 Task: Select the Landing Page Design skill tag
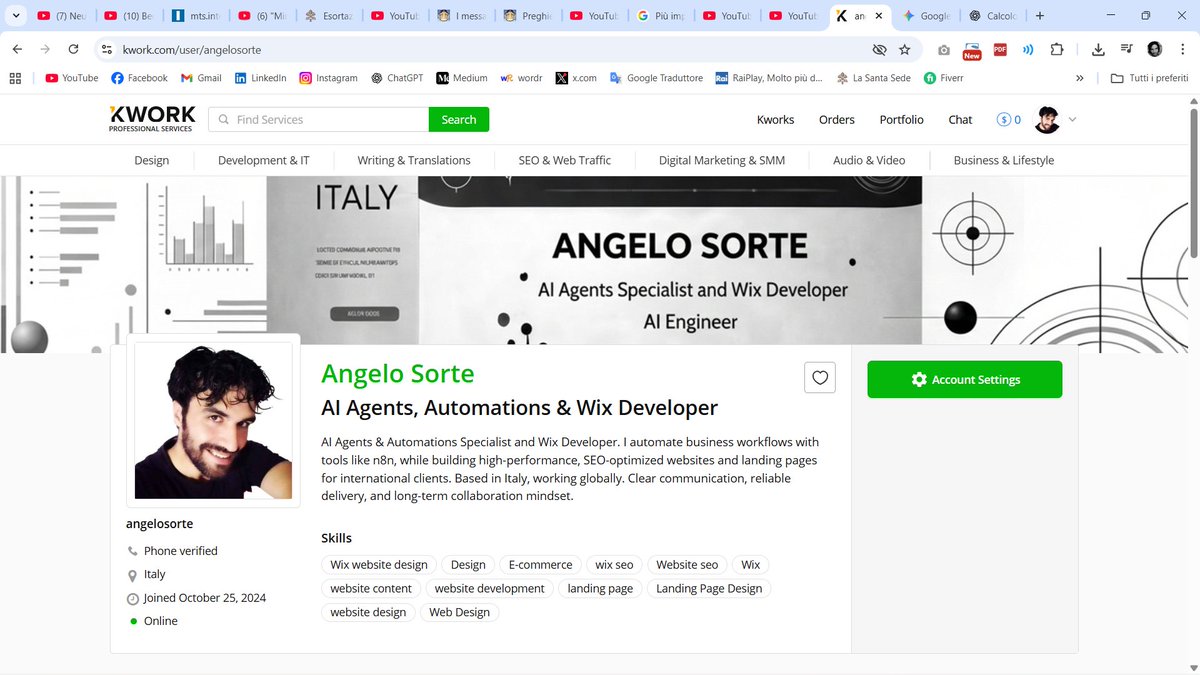[709, 588]
